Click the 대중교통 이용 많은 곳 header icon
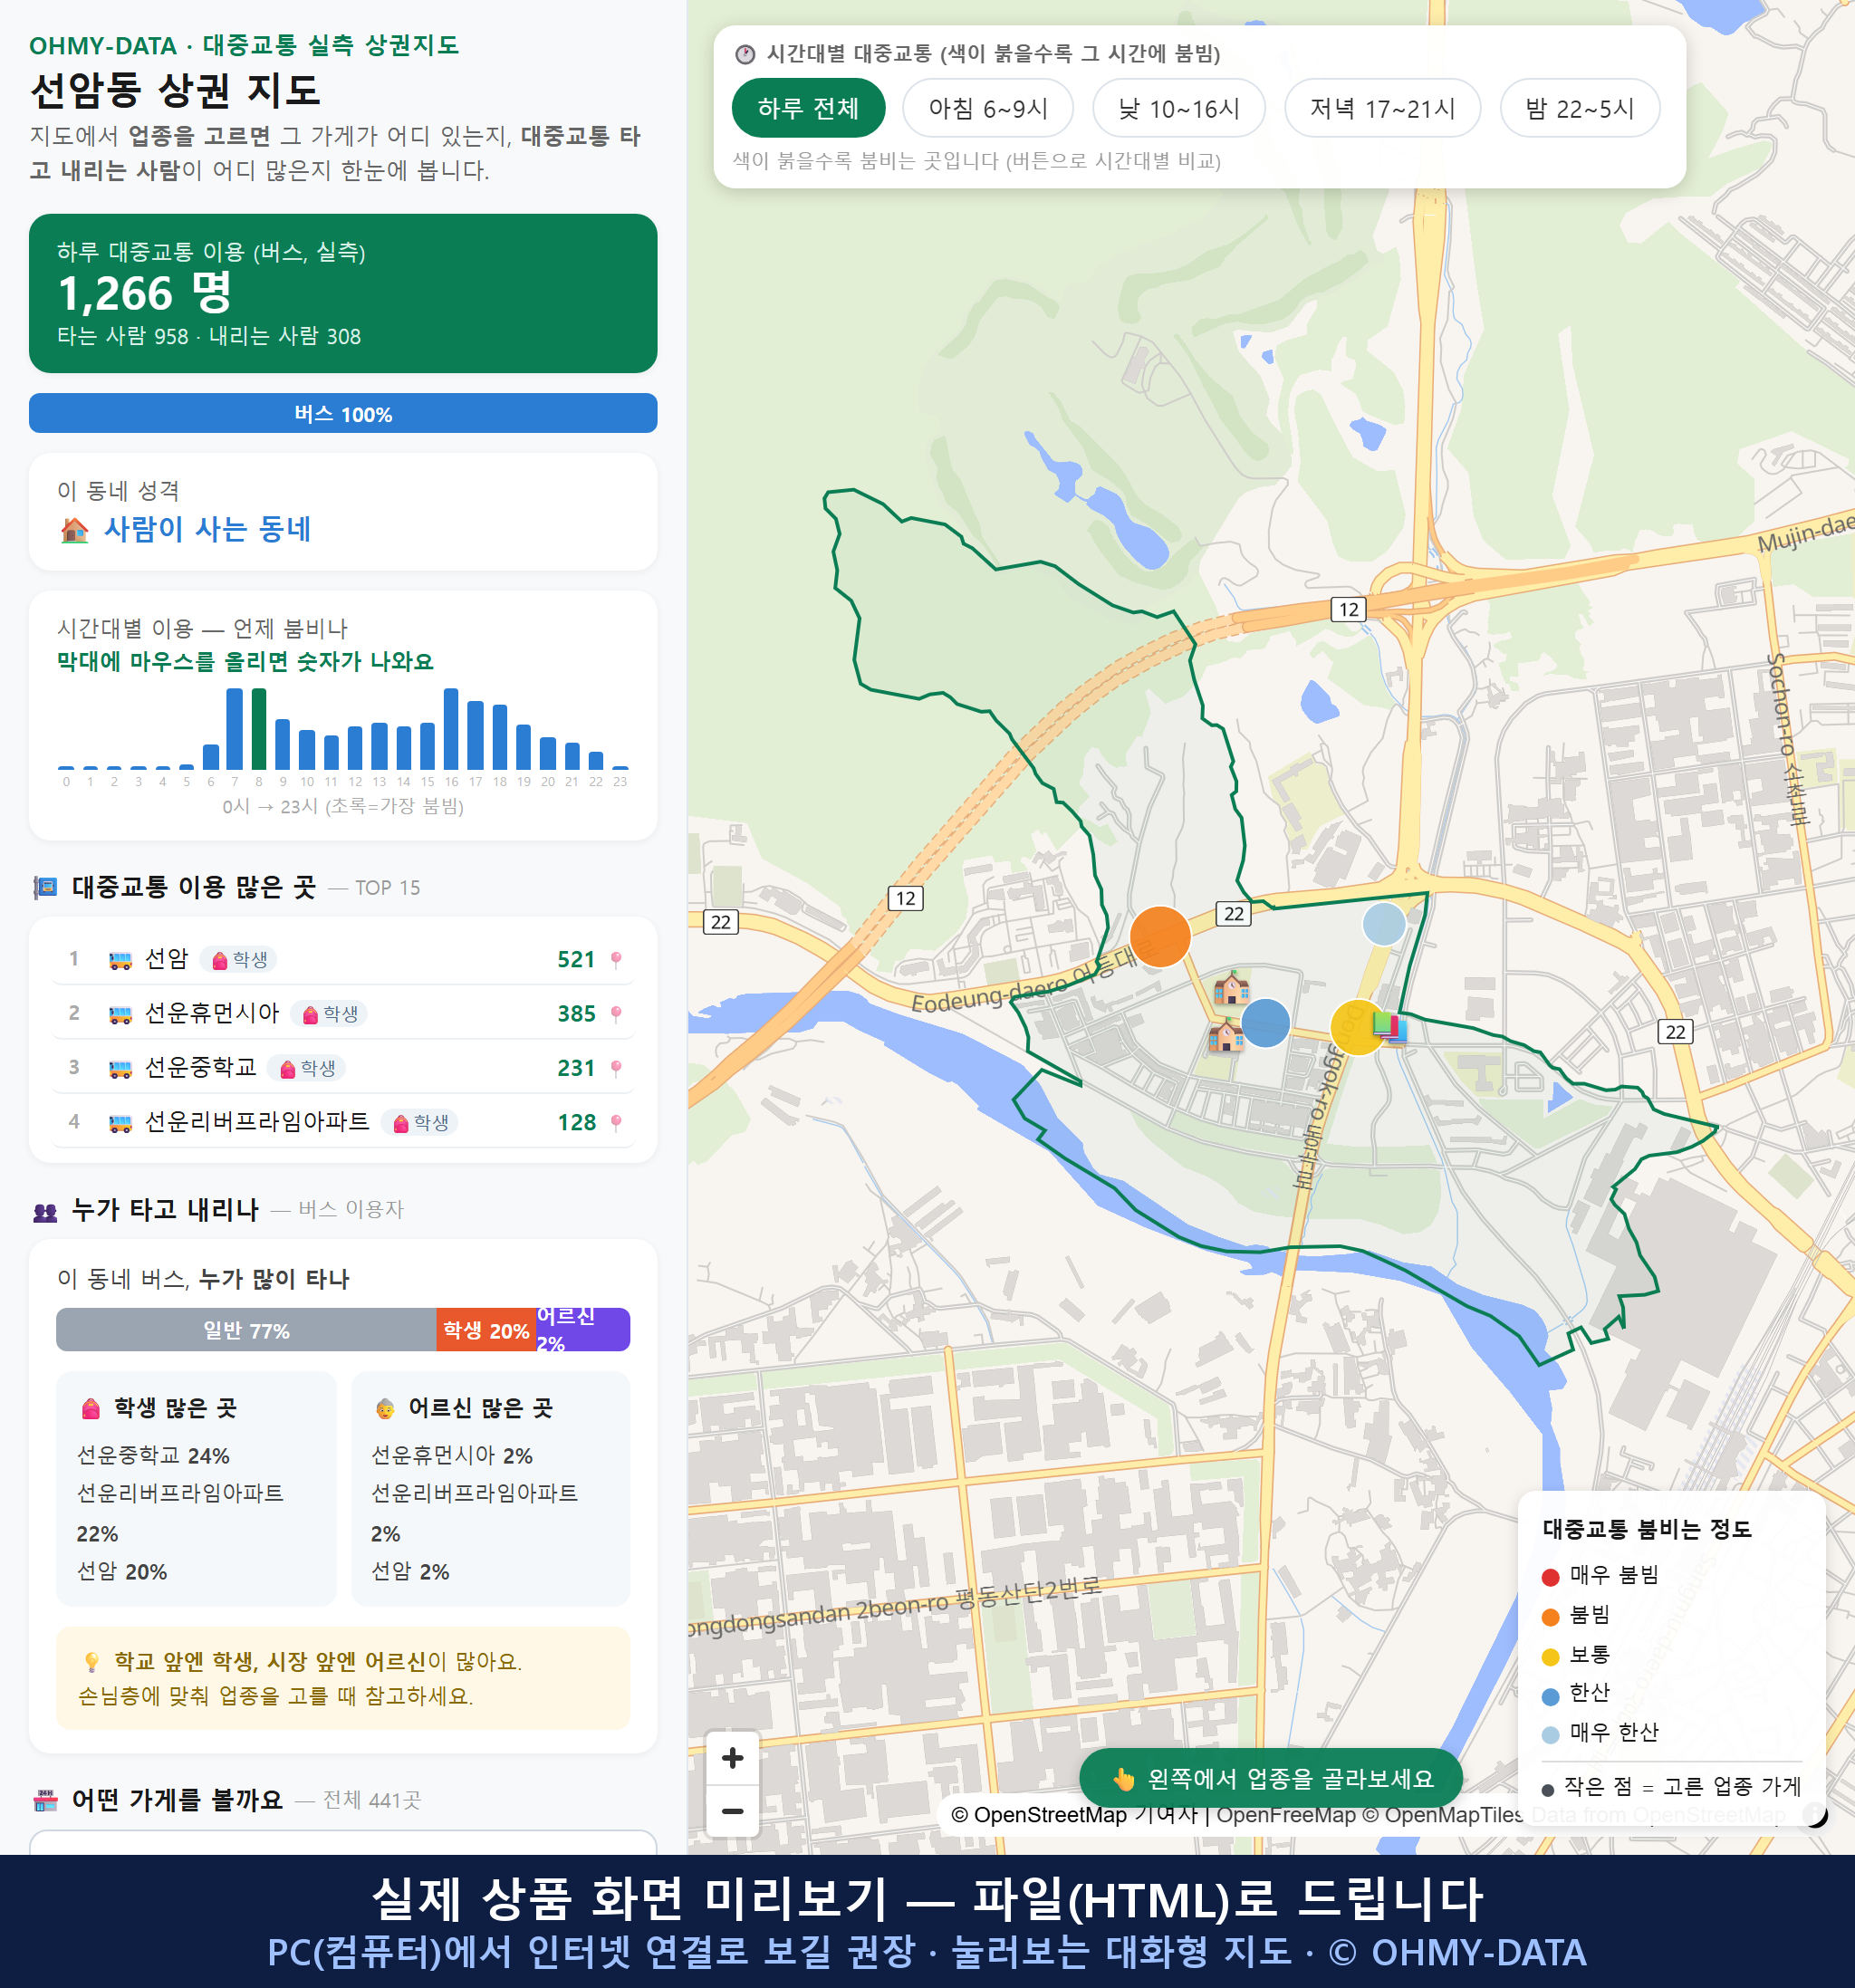This screenshot has height=1988, width=1855. pyautogui.click(x=45, y=887)
